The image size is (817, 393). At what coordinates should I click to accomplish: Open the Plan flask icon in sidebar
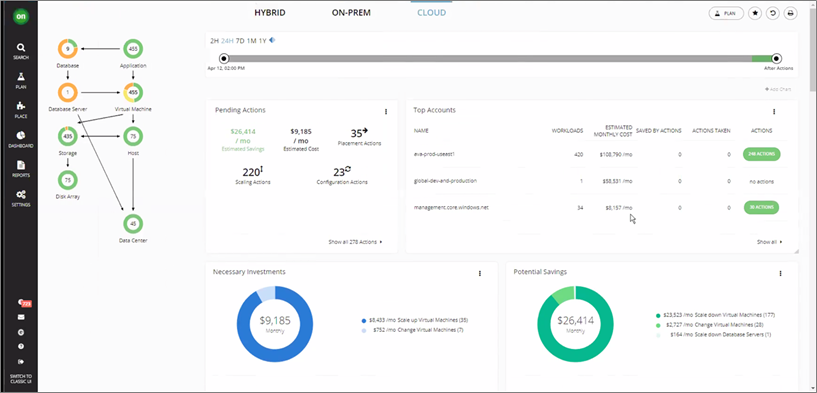point(21,77)
